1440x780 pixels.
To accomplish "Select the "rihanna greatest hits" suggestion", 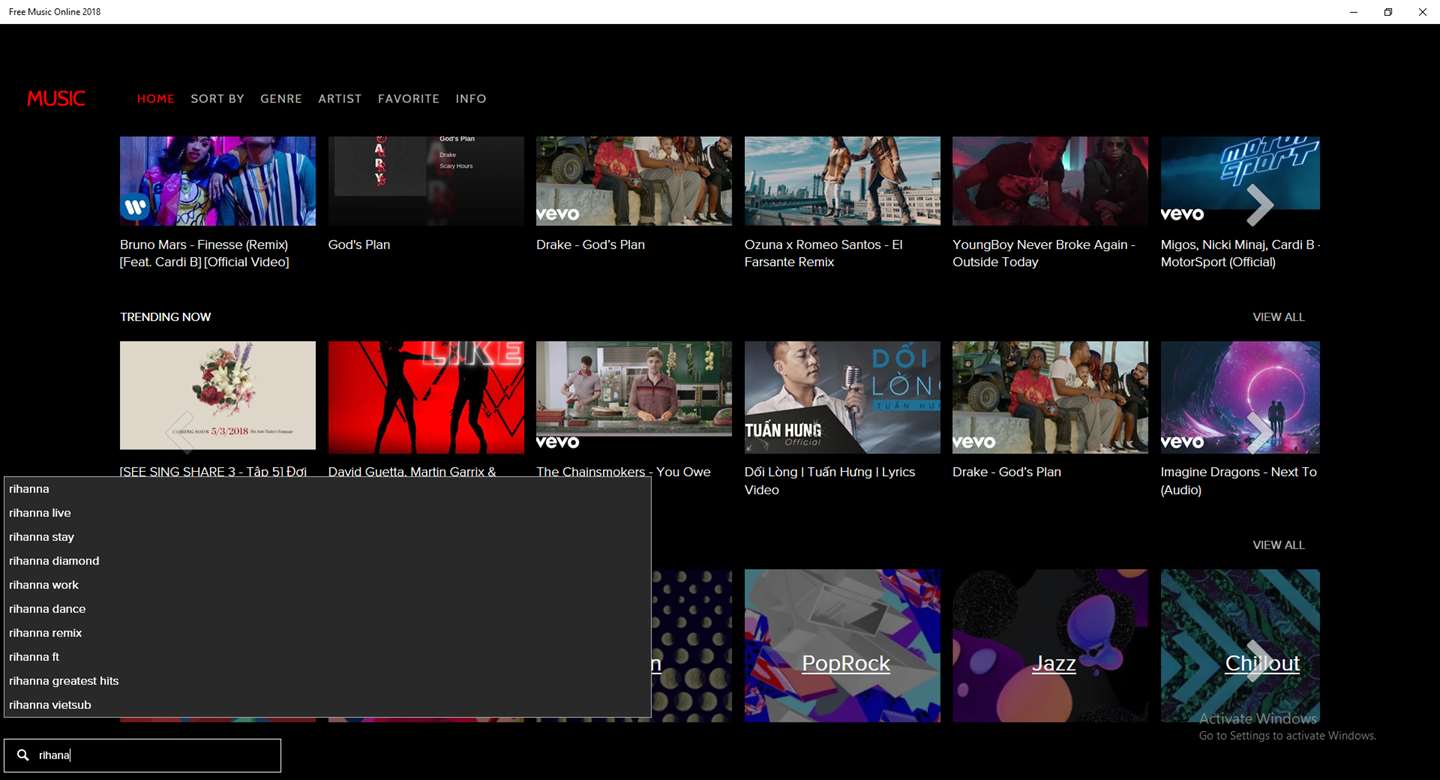I will coord(327,681).
